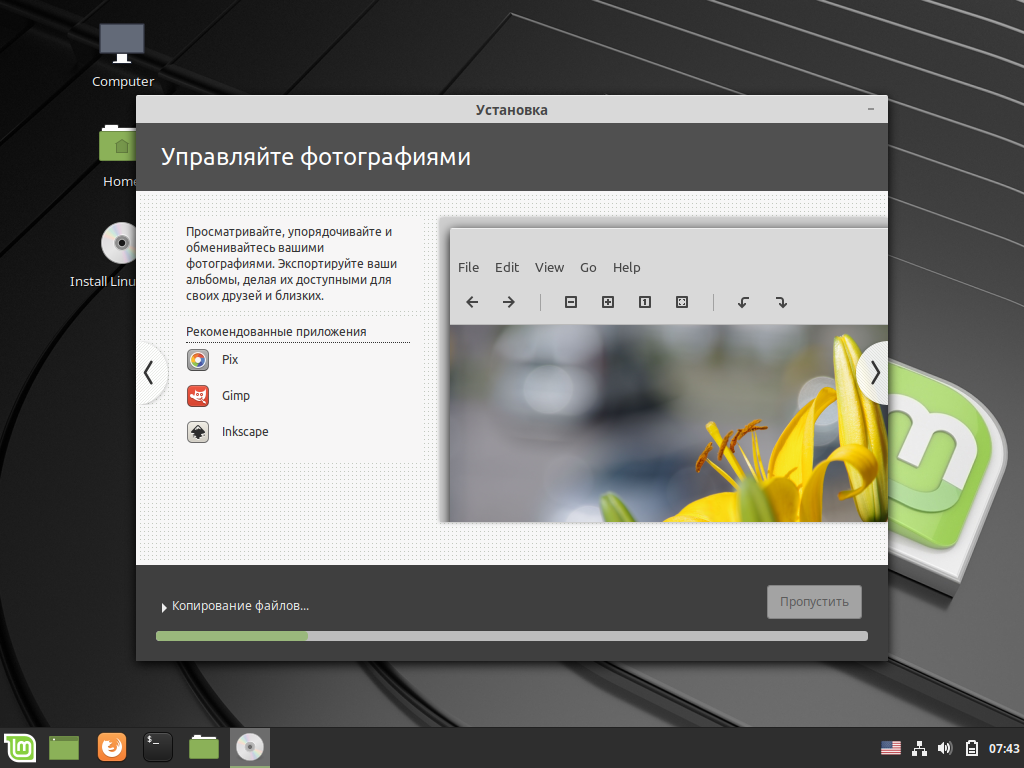Image resolution: width=1024 pixels, height=768 pixels.
Task: Open the Edit menu in the slideshow preview
Action: click(507, 267)
